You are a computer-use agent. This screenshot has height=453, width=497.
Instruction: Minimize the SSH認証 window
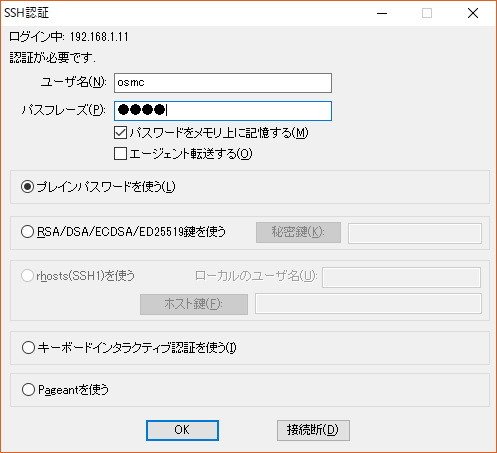tap(382, 13)
